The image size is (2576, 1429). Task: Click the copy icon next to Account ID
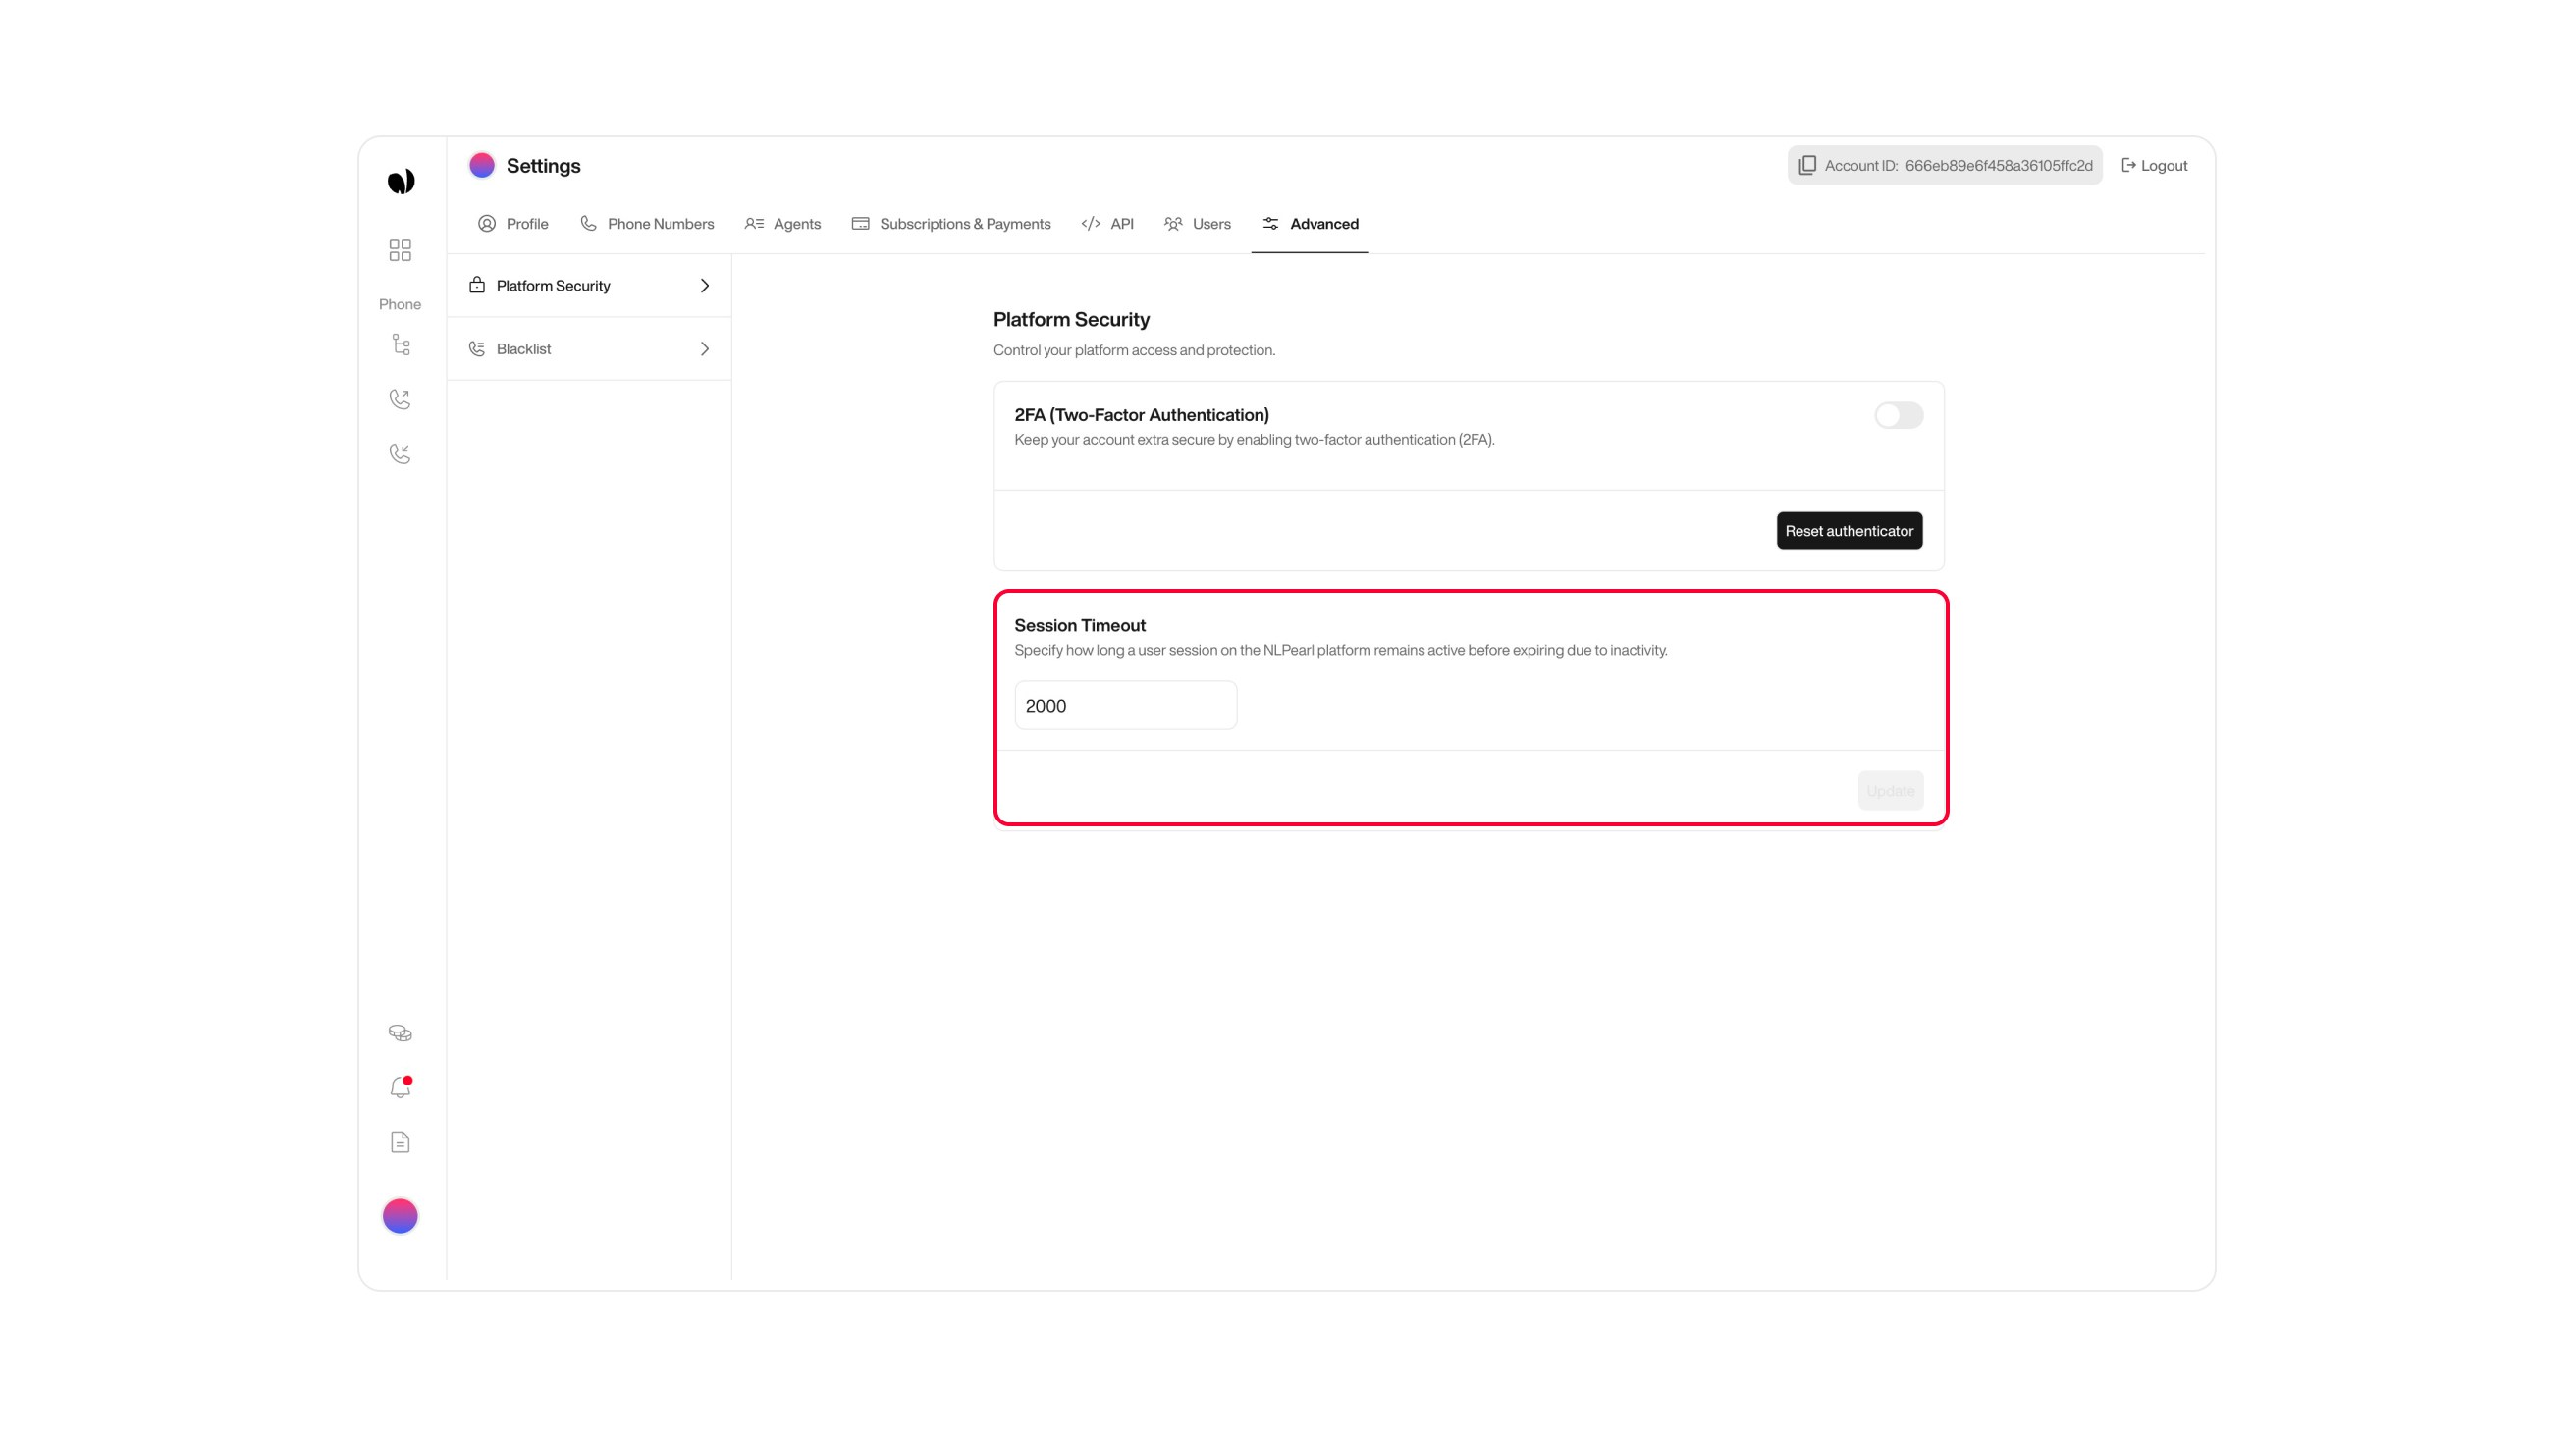tap(1808, 165)
